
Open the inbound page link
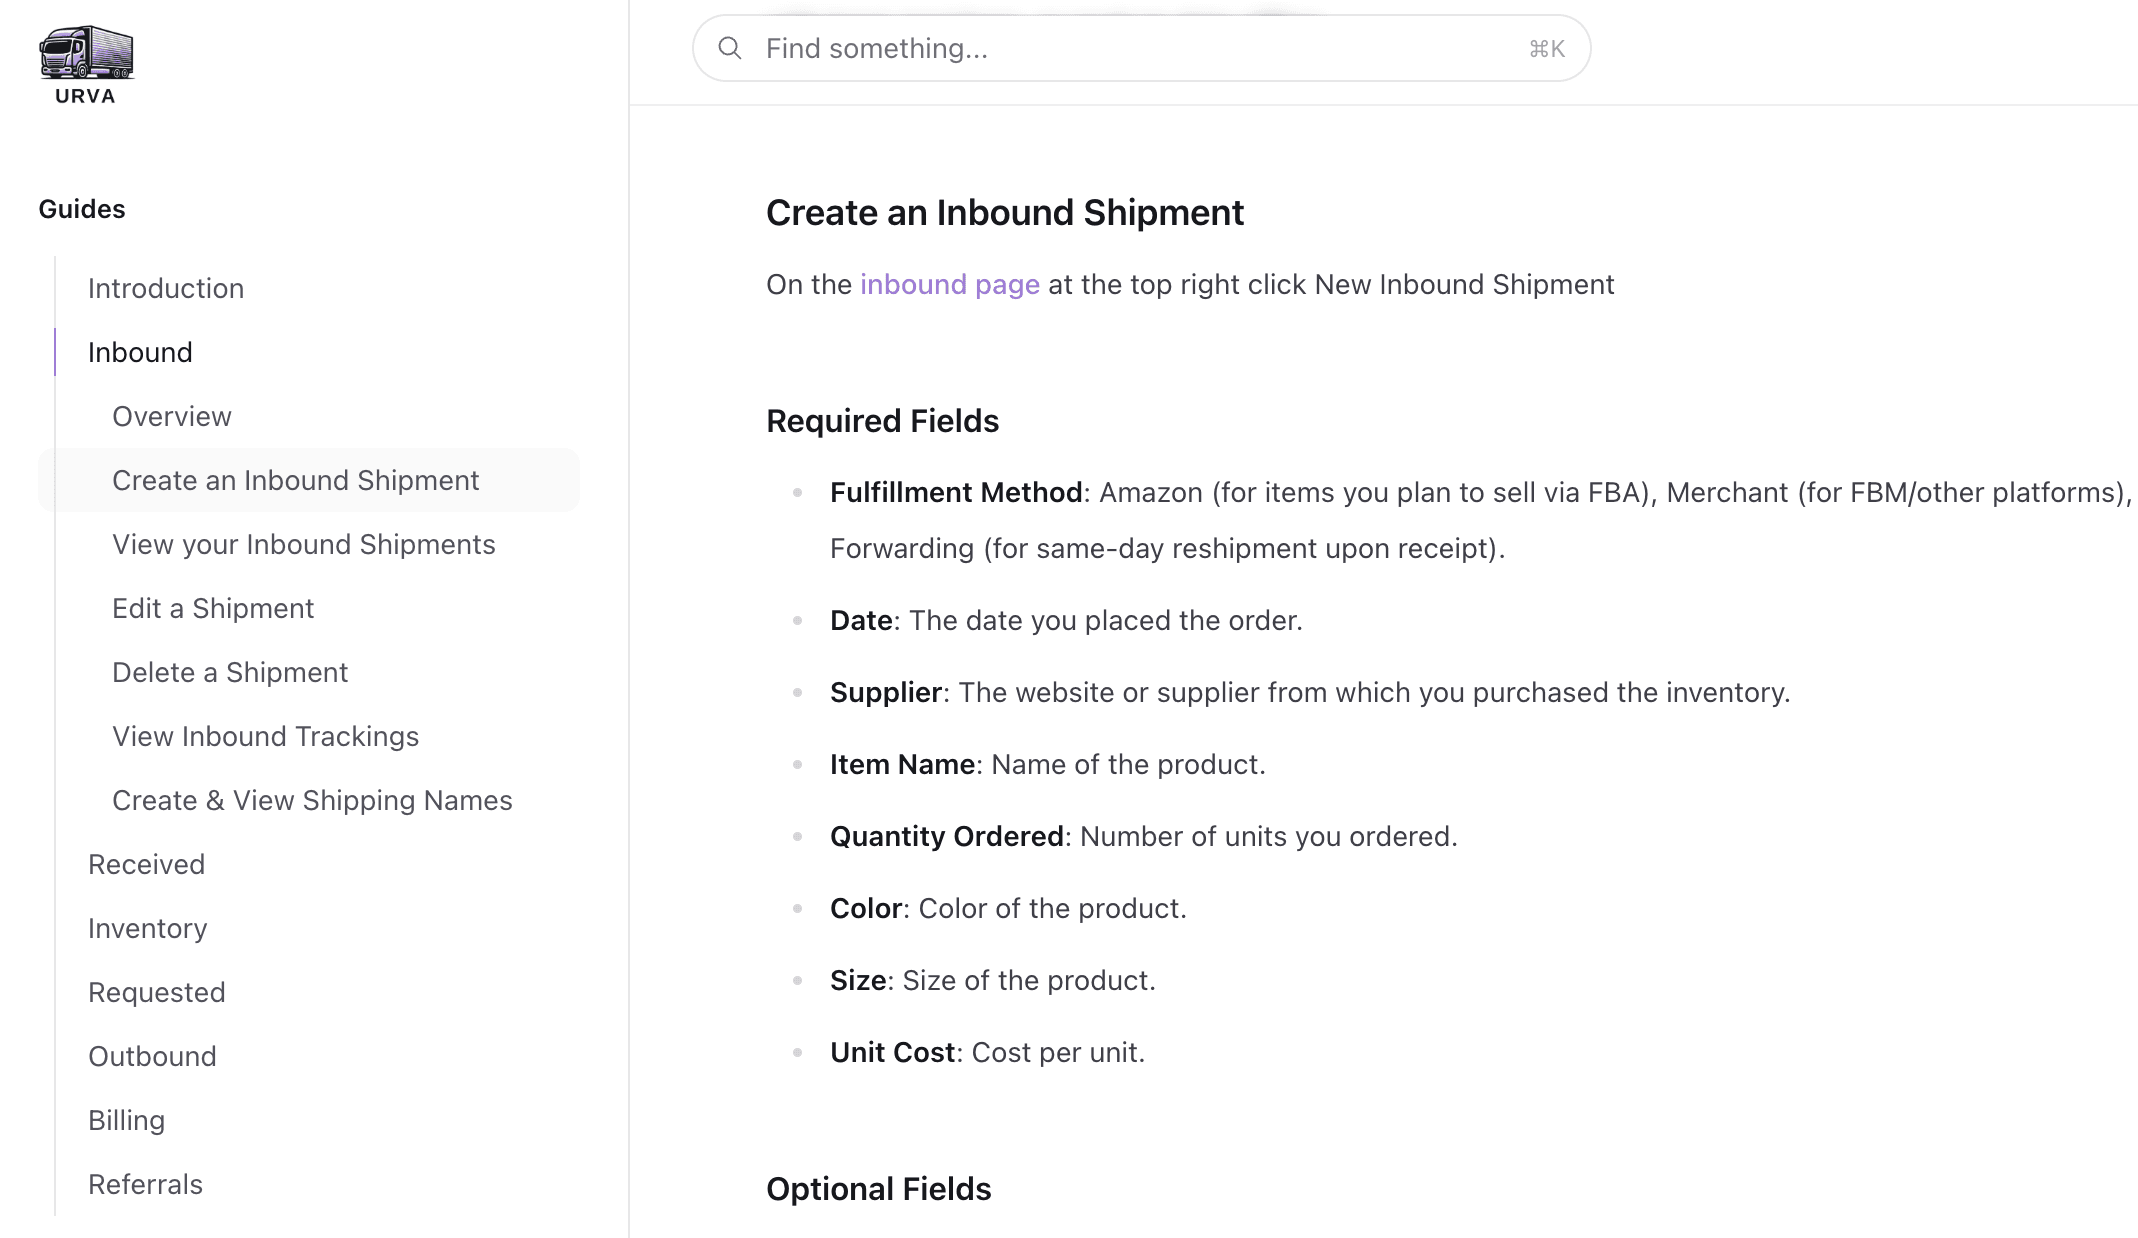point(949,284)
